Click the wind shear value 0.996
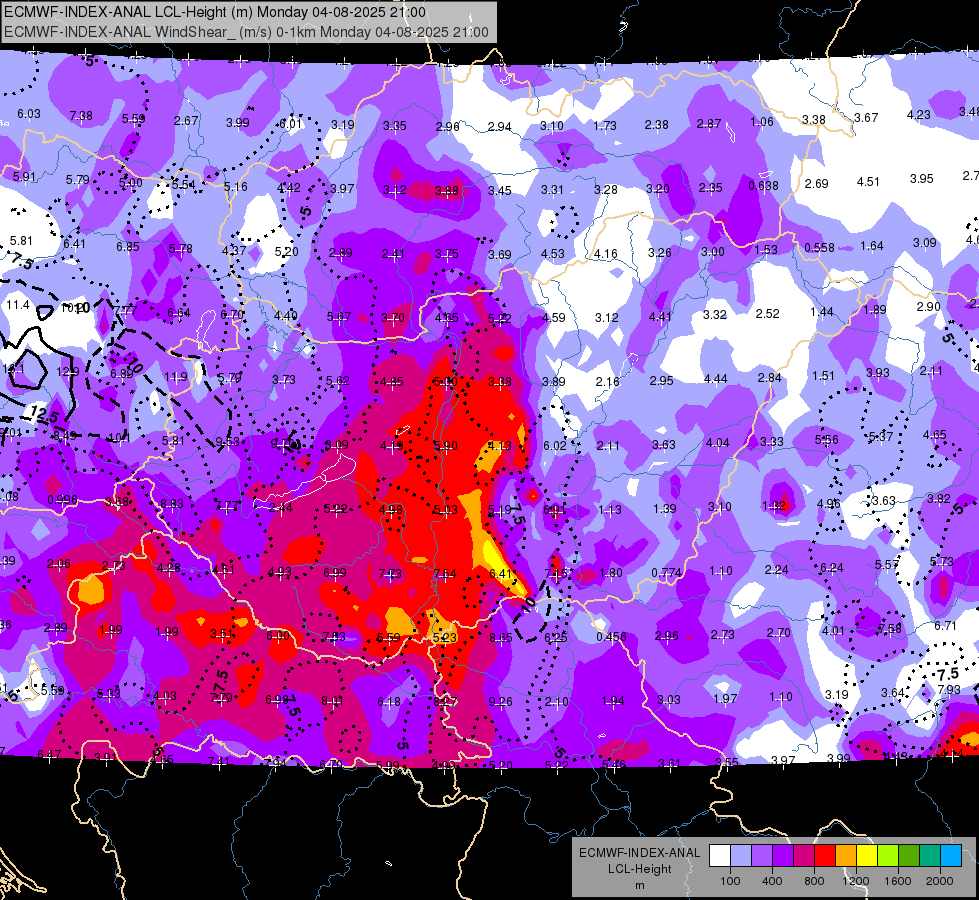 tap(62, 500)
